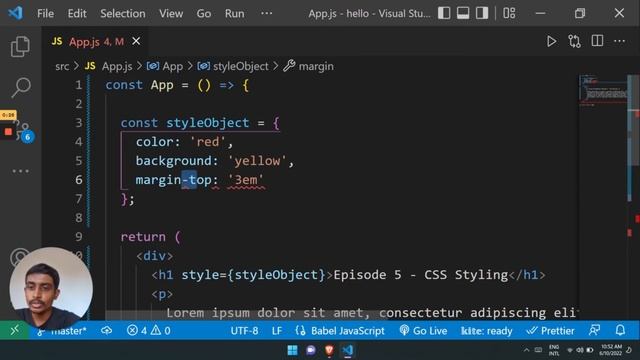Click the code minimap preview
This screenshot has width=640, height=360.
[x=602, y=92]
